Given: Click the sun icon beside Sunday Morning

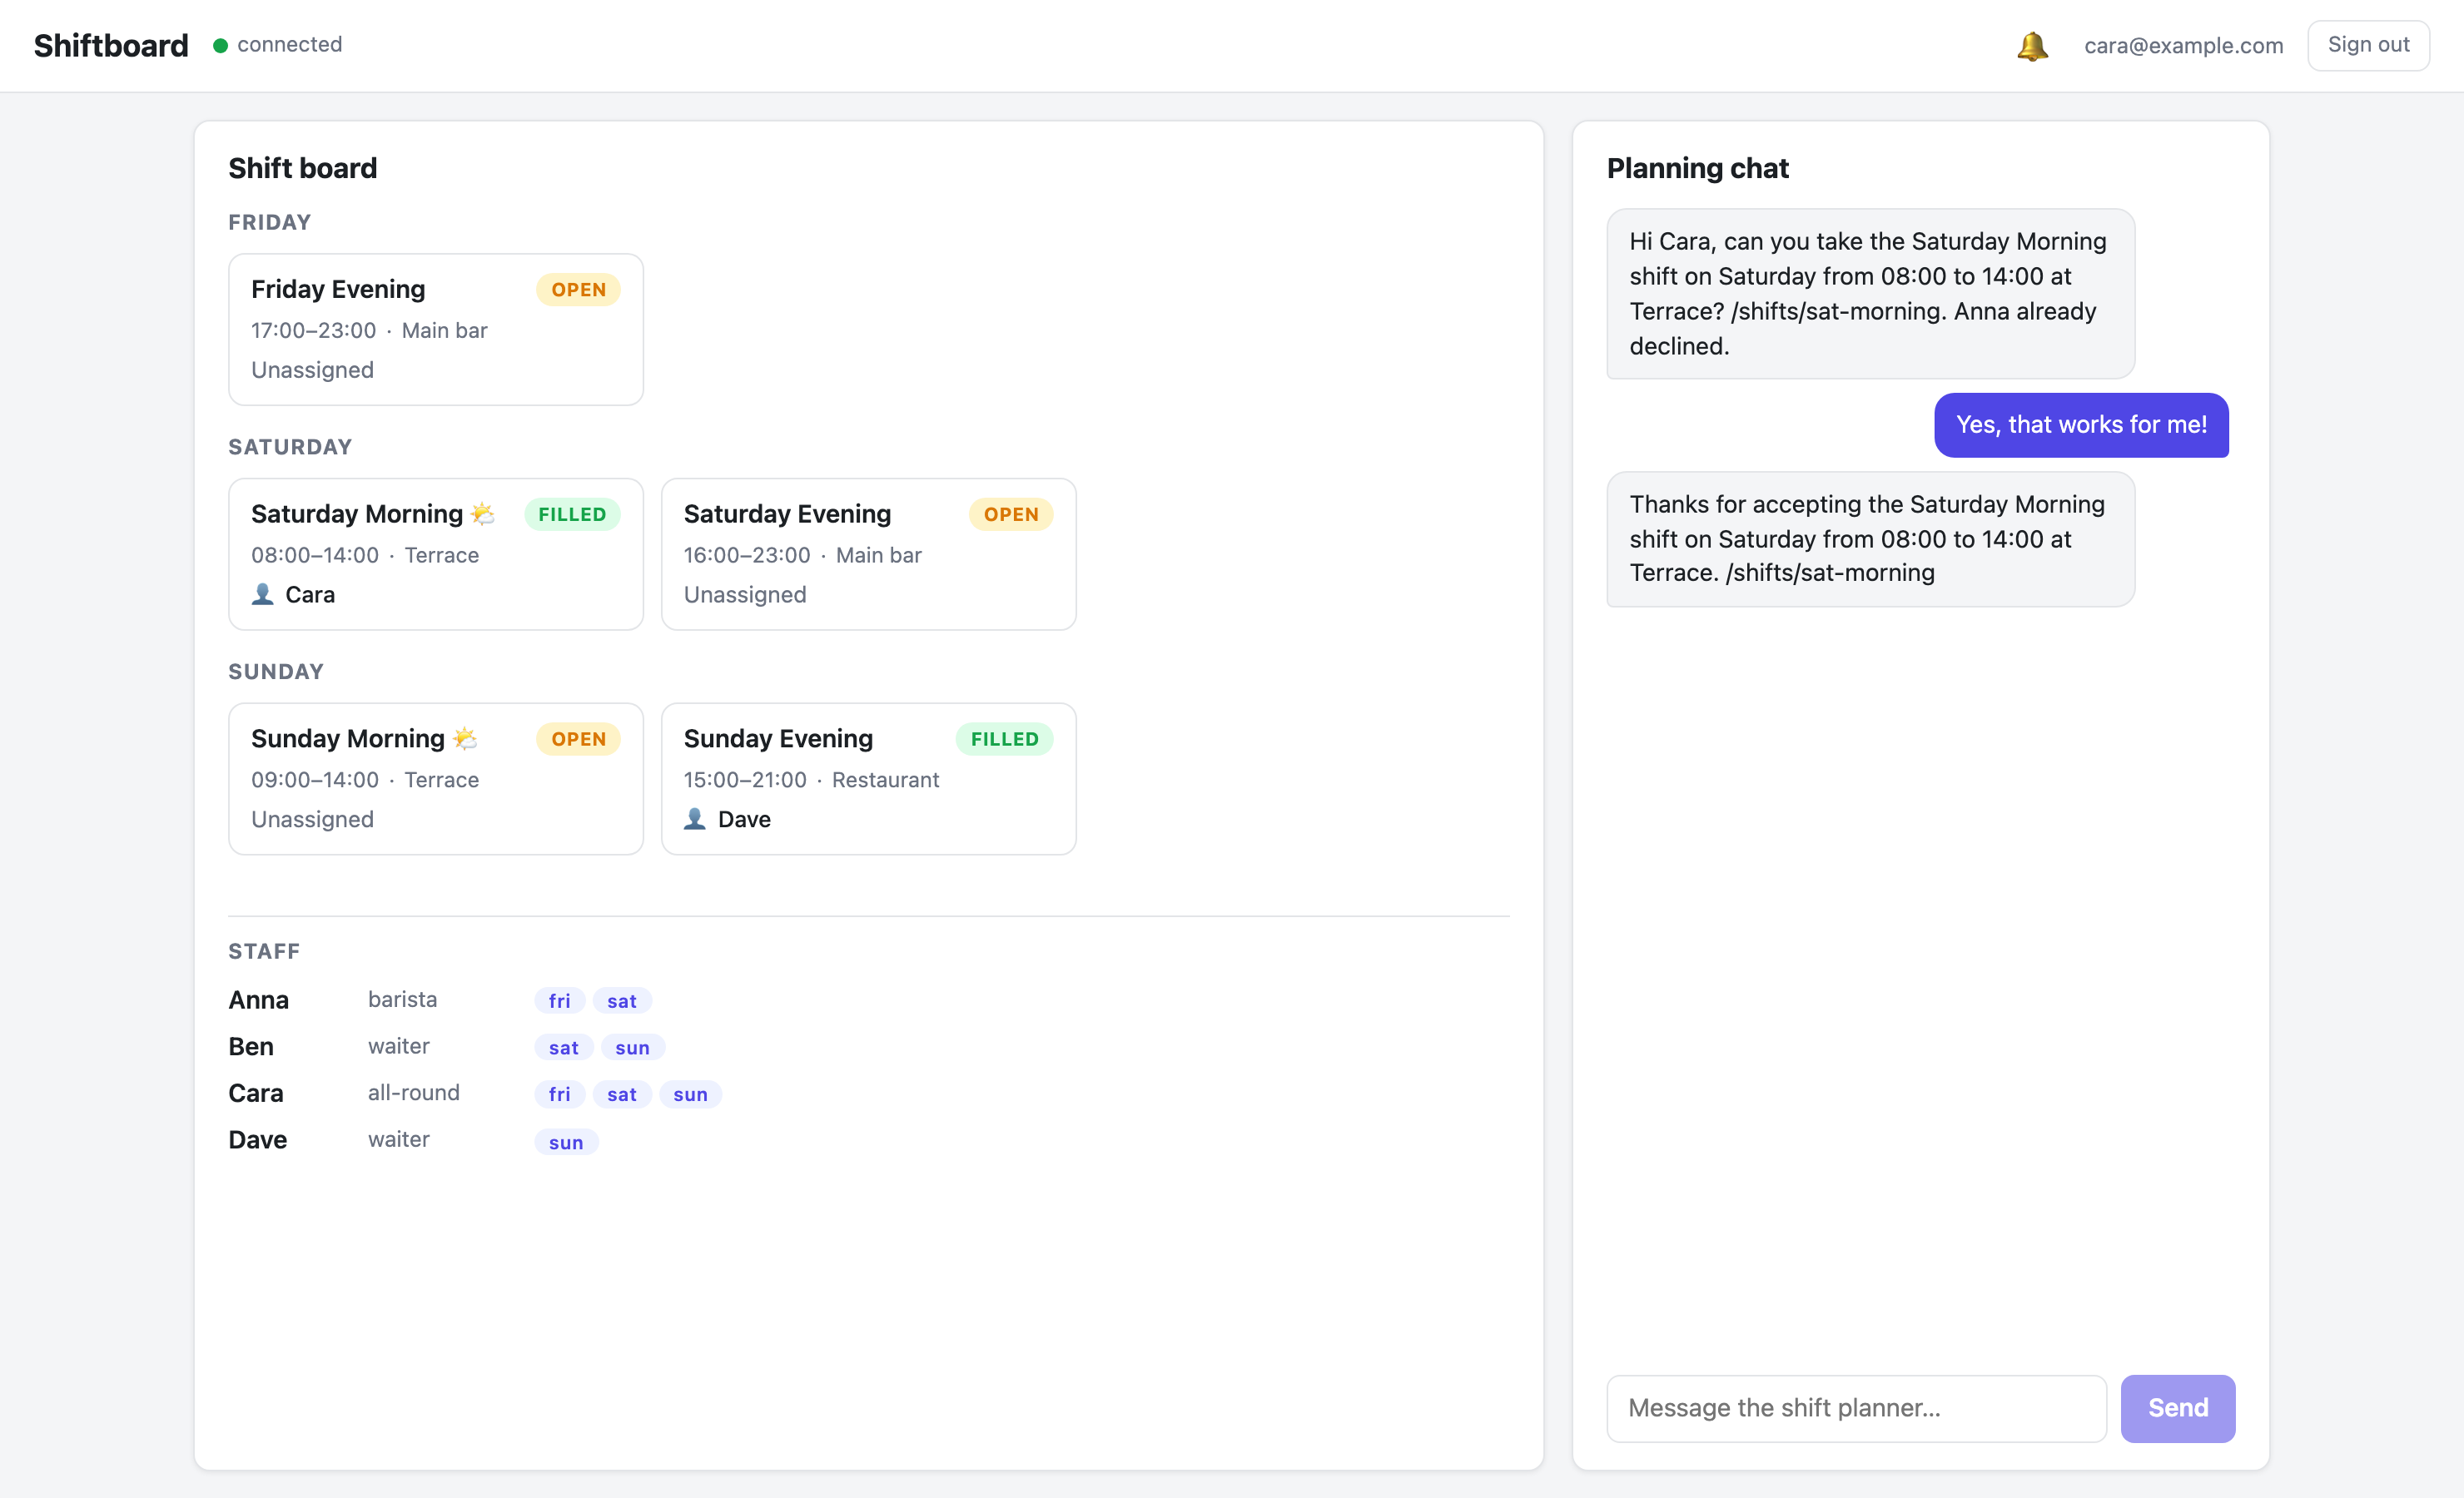Looking at the screenshot, I should 465,739.
